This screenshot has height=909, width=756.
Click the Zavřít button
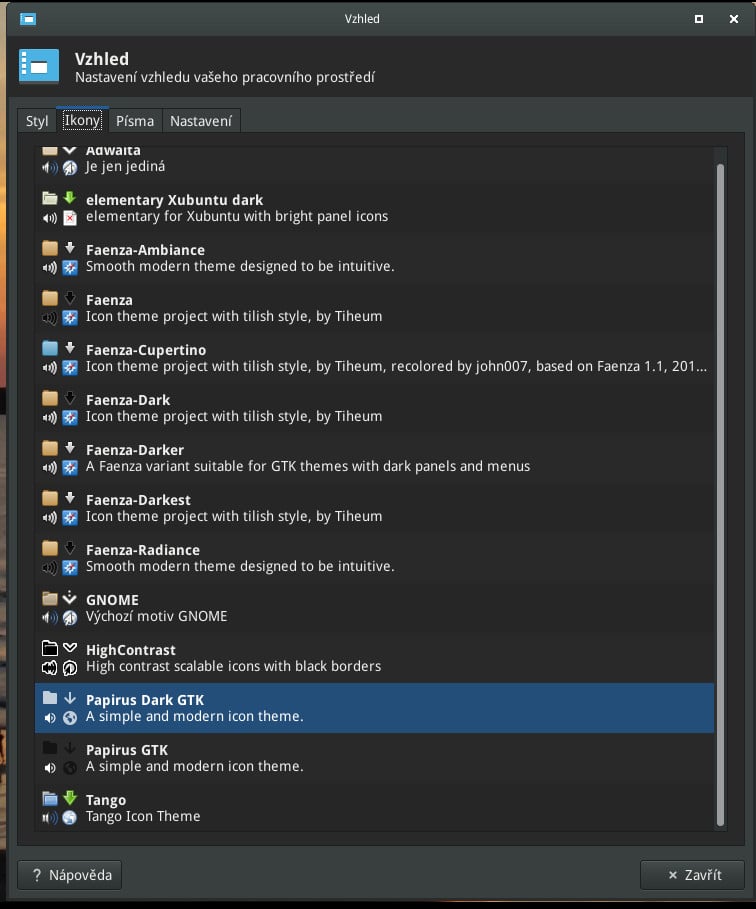coord(692,875)
